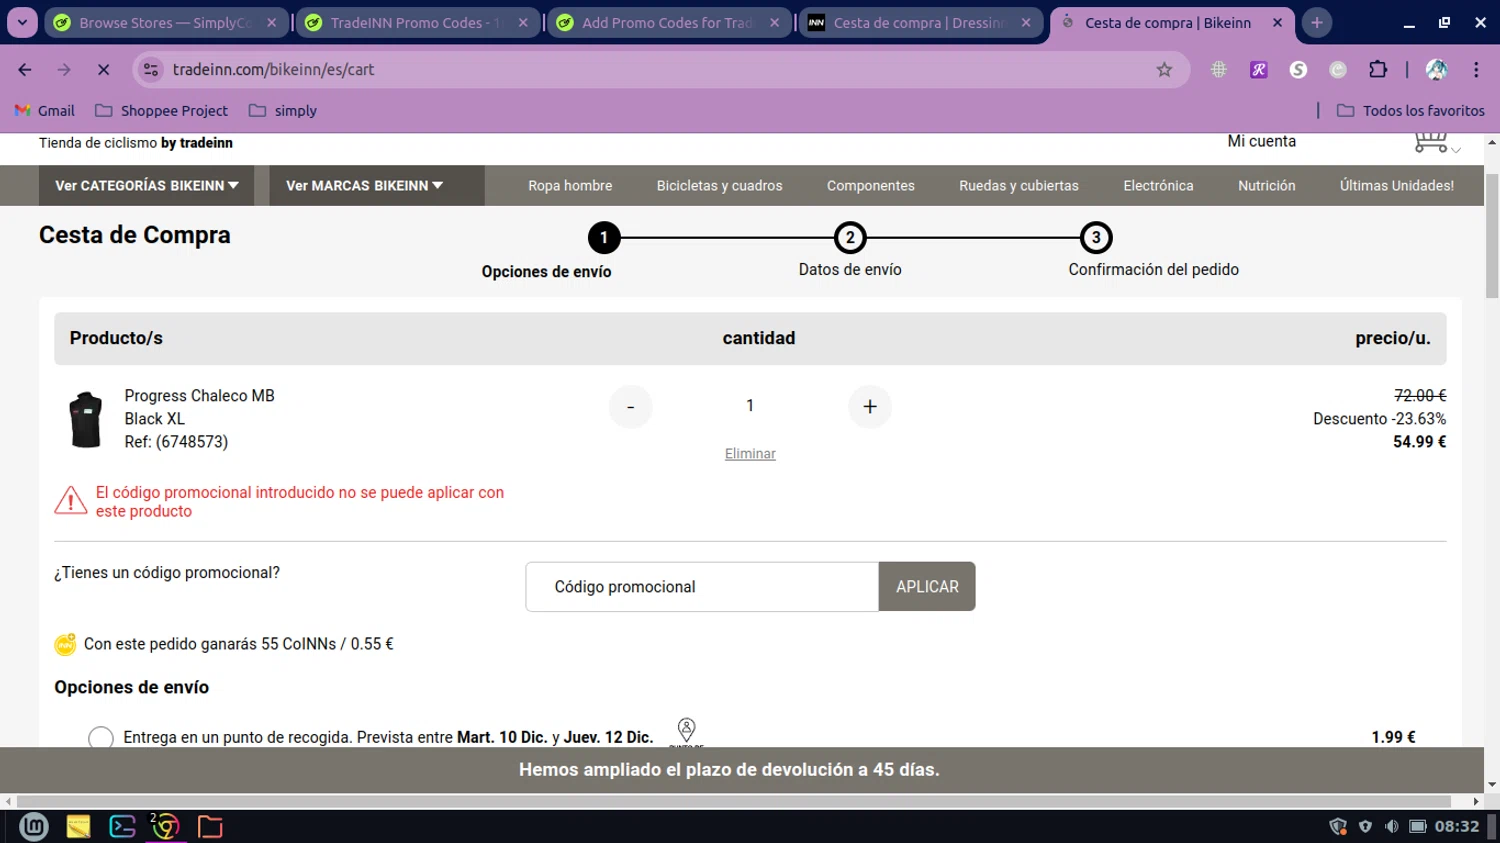Open Mi cuenta account link
This screenshot has width=1500, height=843.
coord(1261,141)
